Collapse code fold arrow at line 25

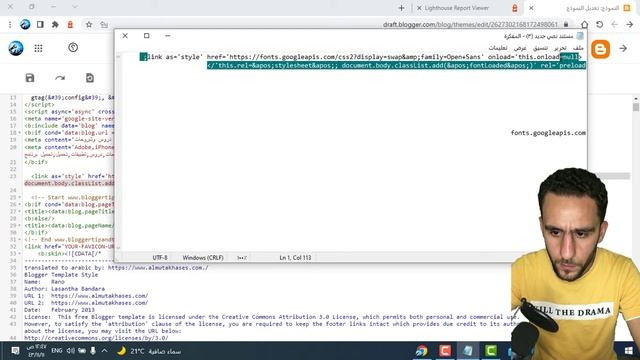click(x=20, y=197)
